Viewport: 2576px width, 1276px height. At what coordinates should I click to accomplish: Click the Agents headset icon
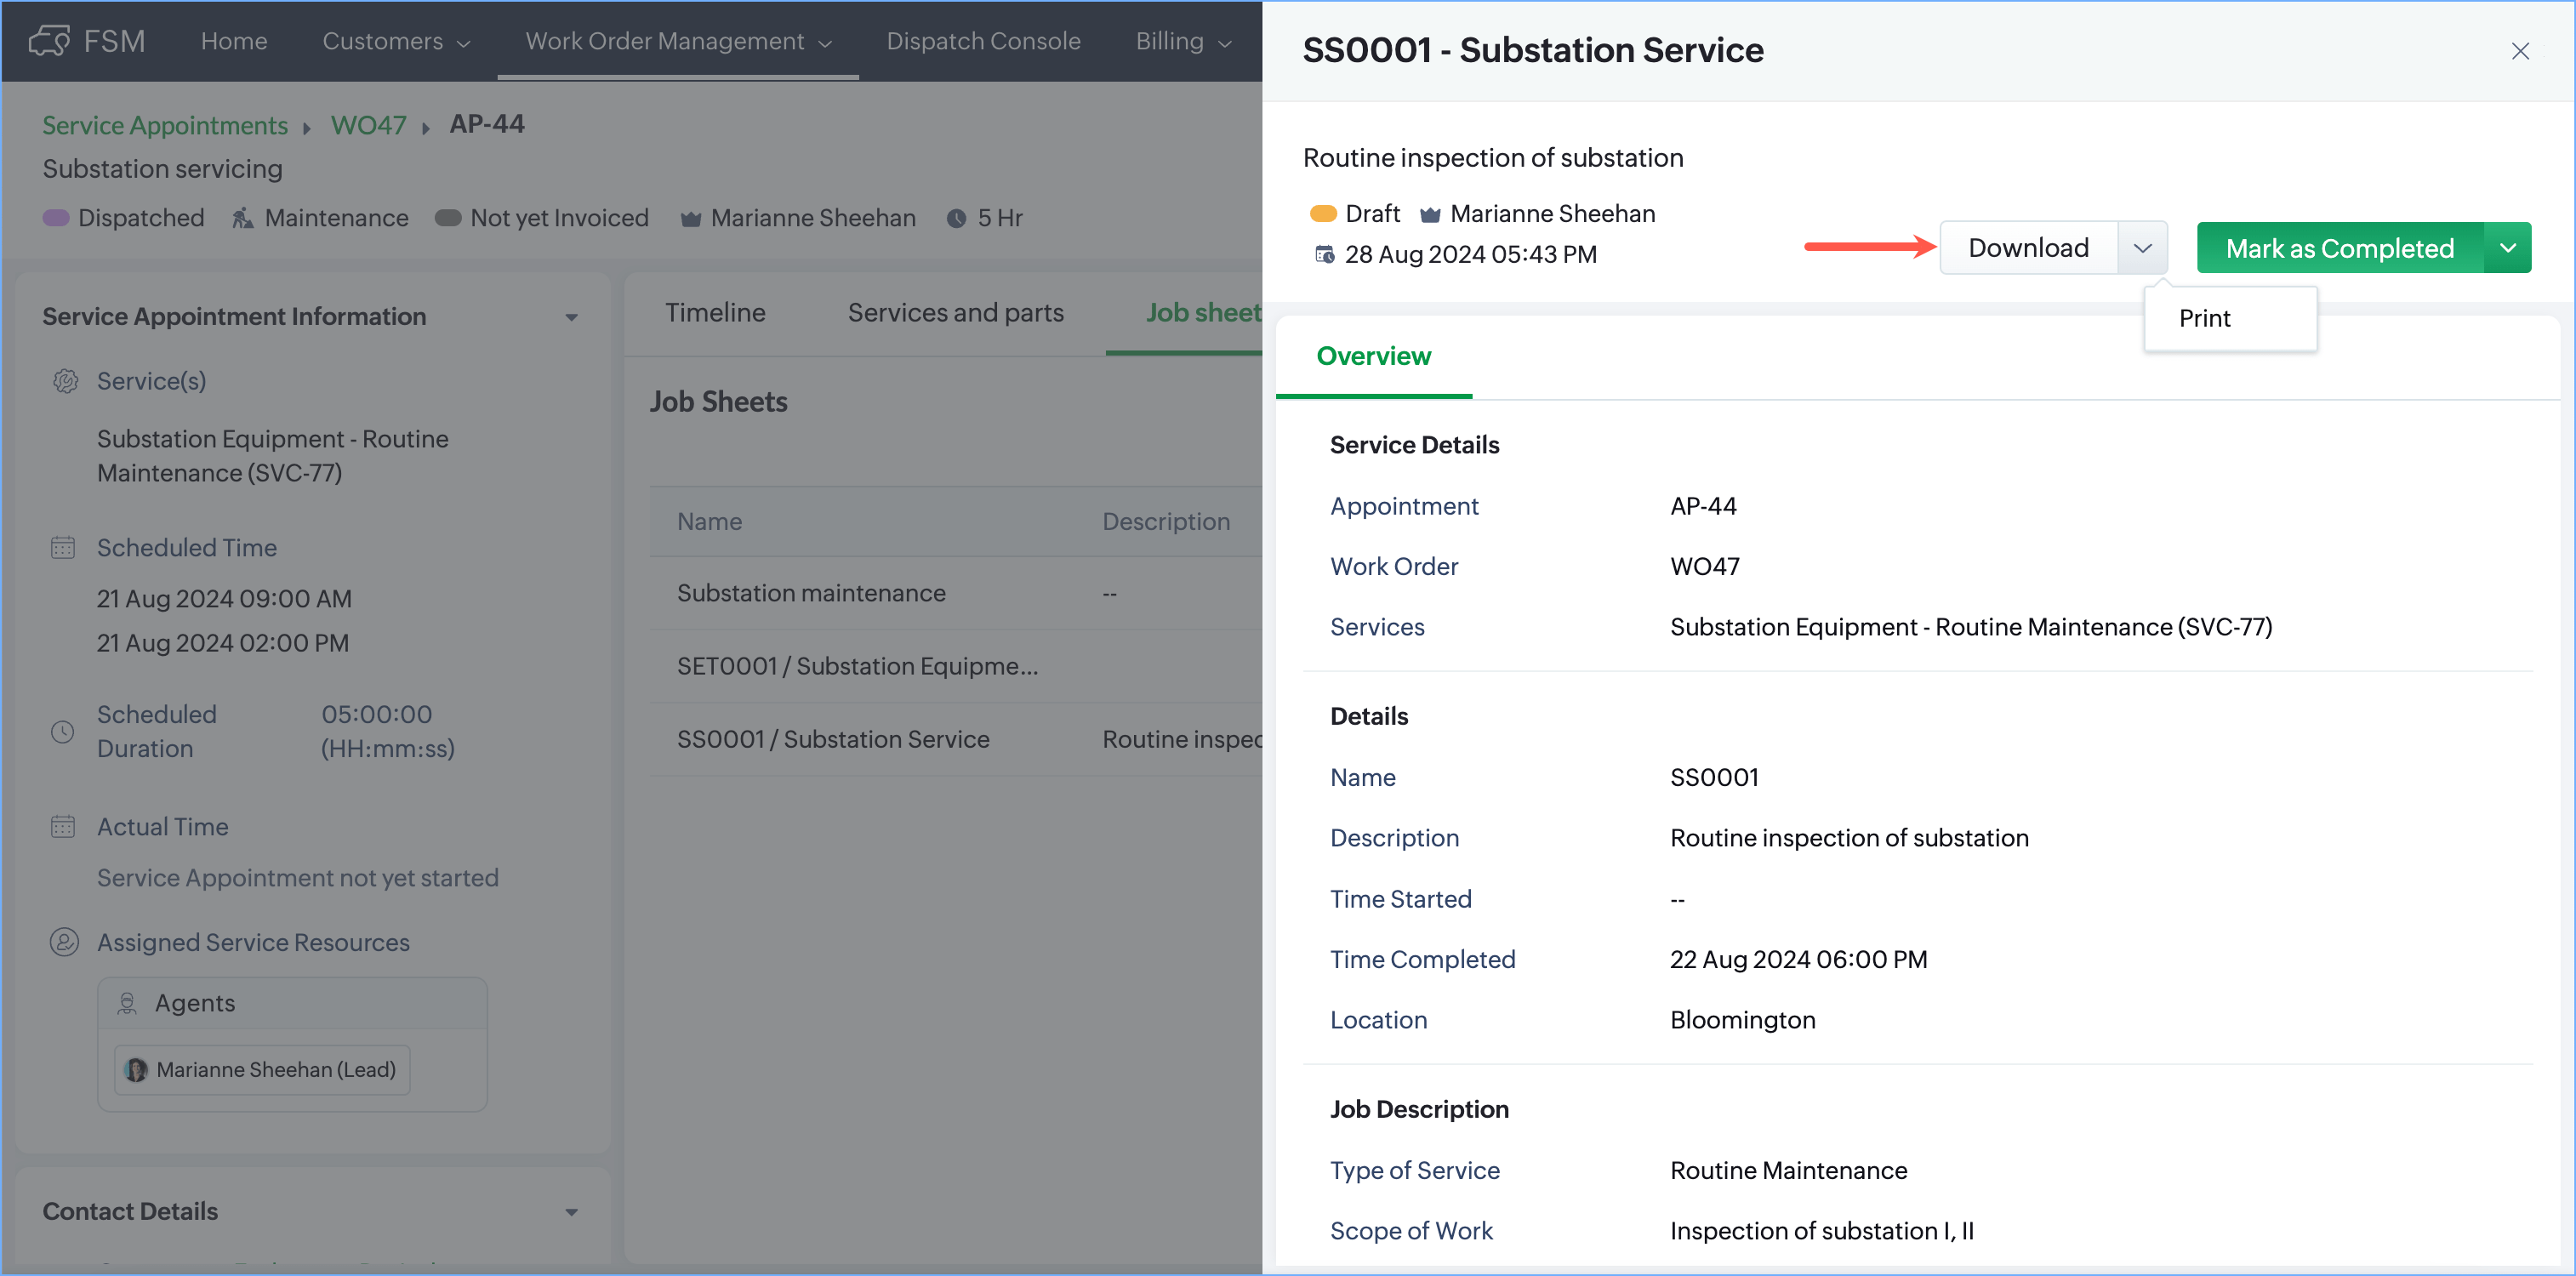127,1003
